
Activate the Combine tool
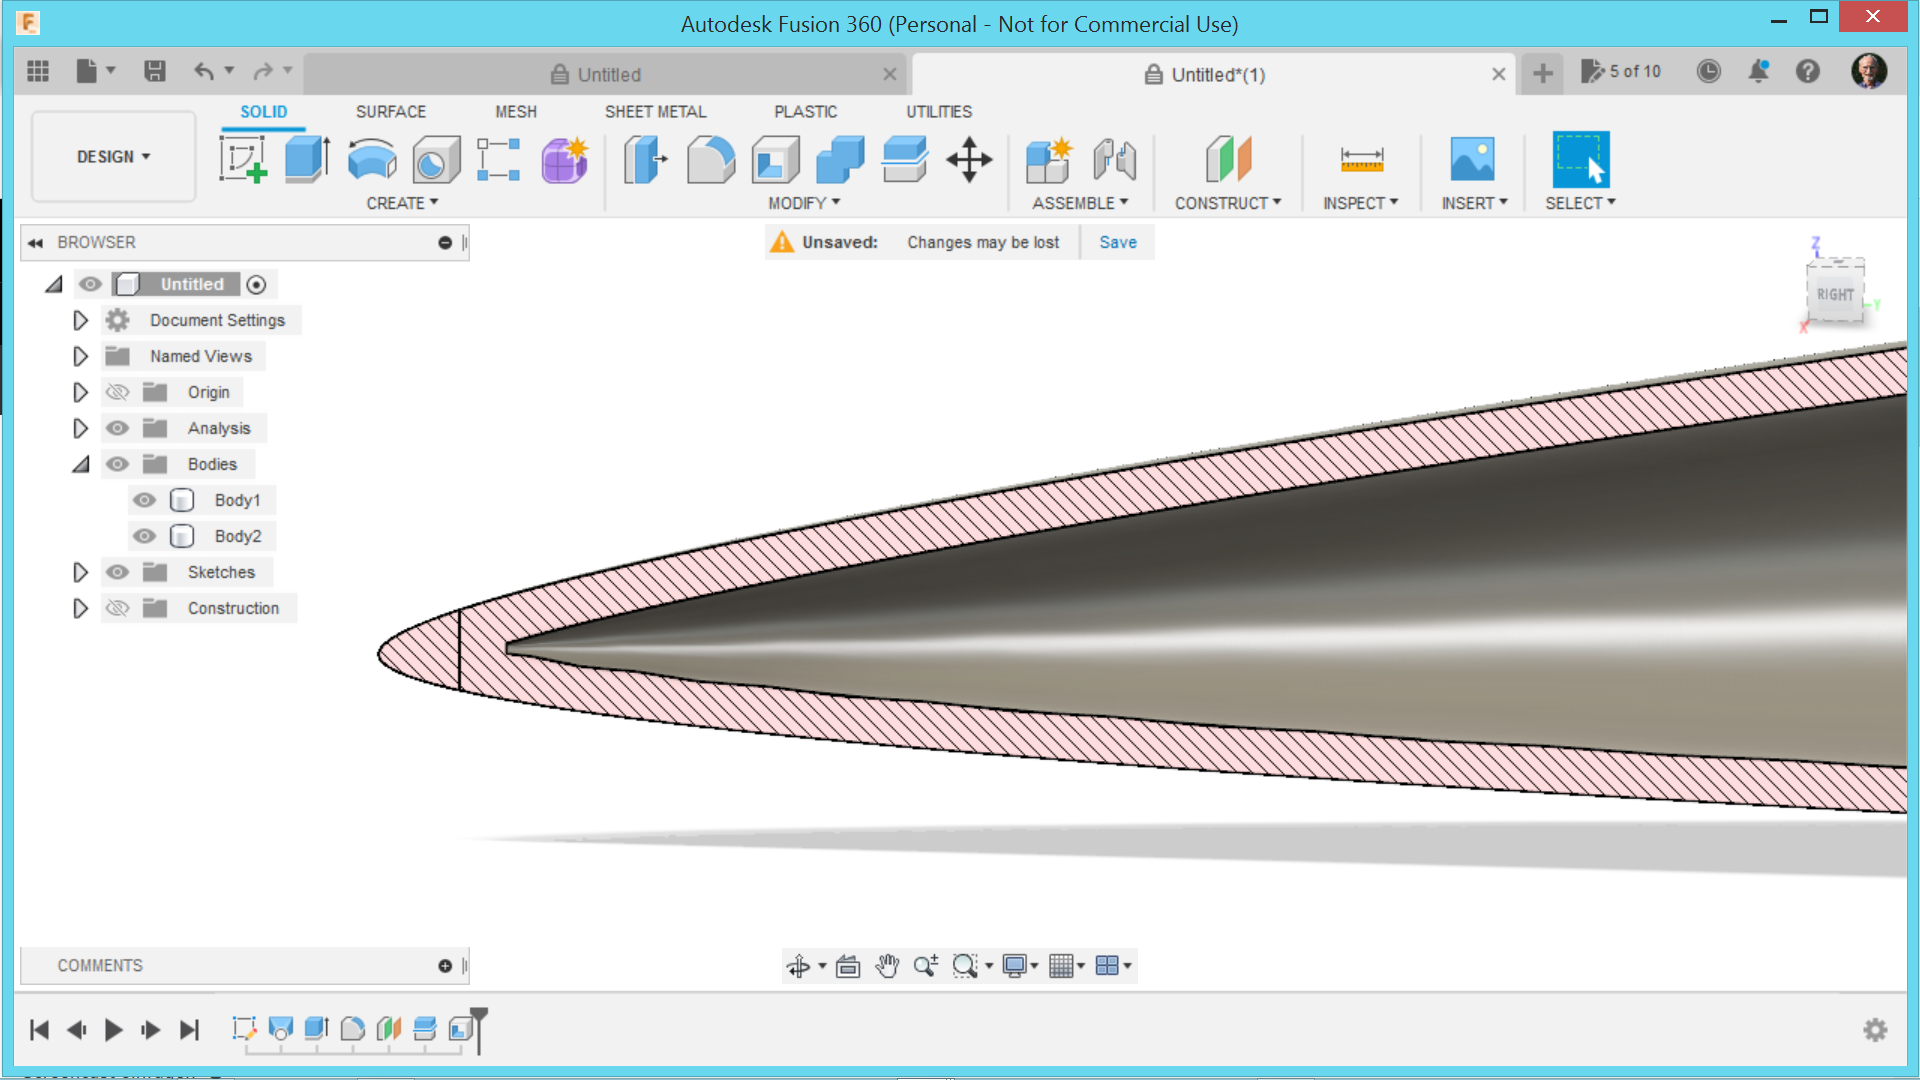[x=839, y=160]
